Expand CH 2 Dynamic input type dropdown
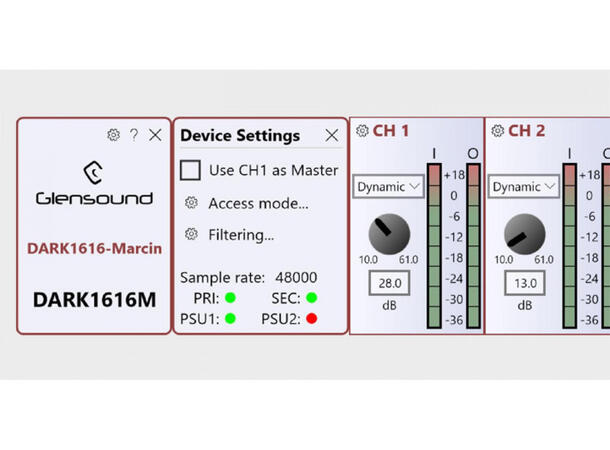The width and height of the screenshot is (610, 450). tap(523, 187)
